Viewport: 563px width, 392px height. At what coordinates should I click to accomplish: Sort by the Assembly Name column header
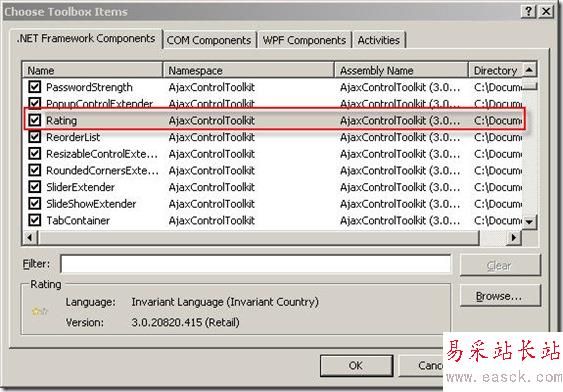click(401, 70)
